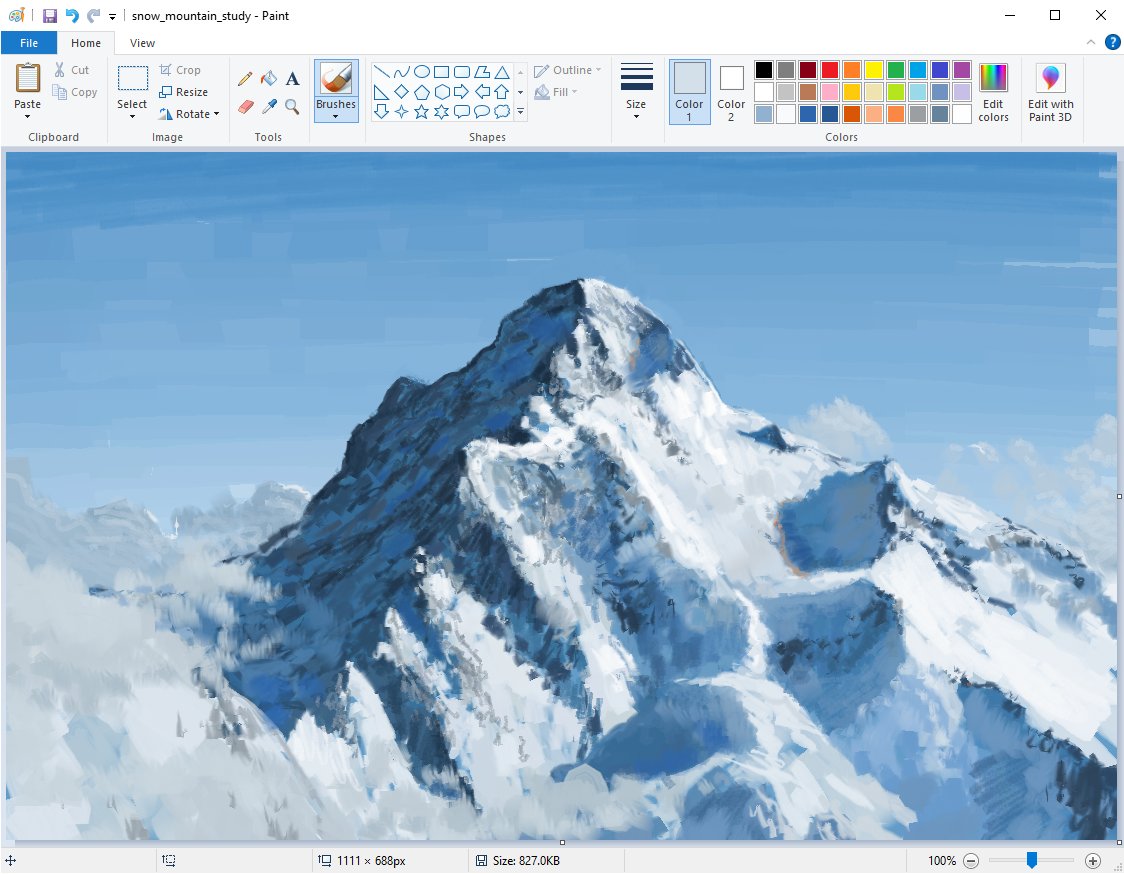1124x874 pixels.
Task: Select the Oval shape
Action: (x=422, y=72)
